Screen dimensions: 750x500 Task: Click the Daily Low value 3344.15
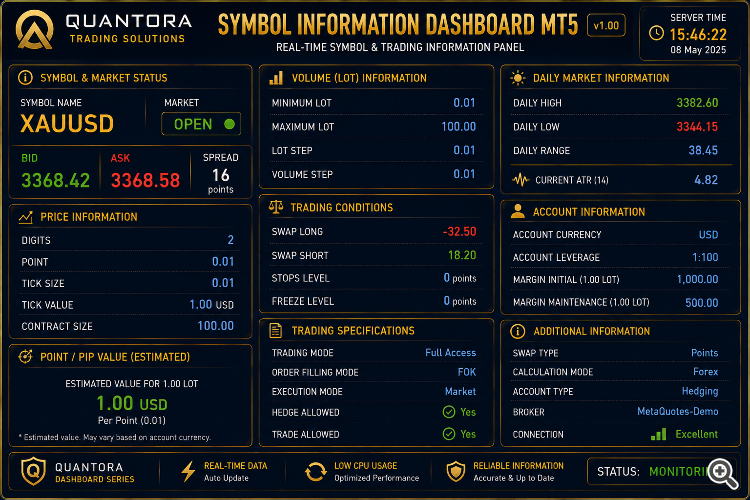pyautogui.click(x=697, y=127)
